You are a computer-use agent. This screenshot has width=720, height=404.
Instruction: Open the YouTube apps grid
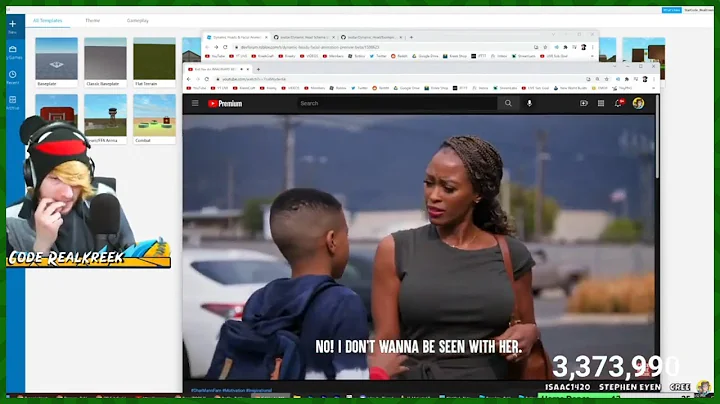[x=601, y=103]
